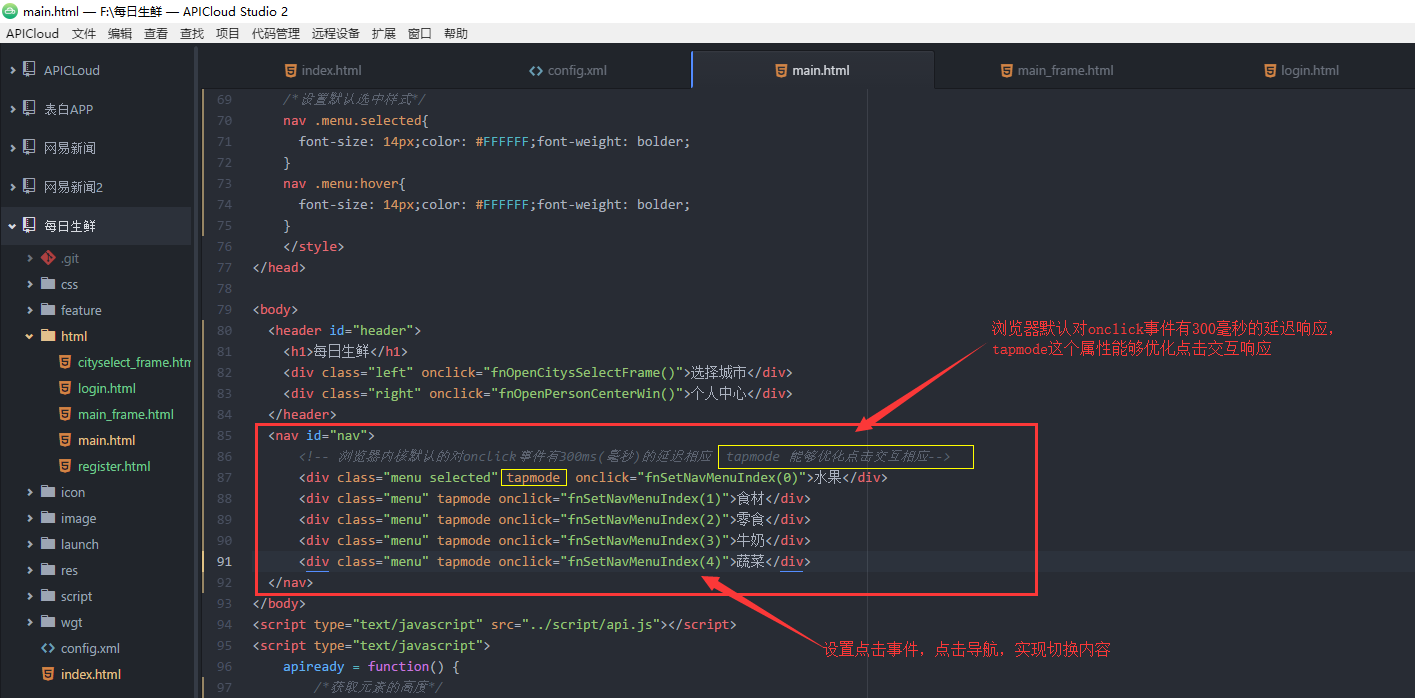Image resolution: width=1415 pixels, height=698 pixels.
Task: Open the 查找 menu
Action: 191,33
